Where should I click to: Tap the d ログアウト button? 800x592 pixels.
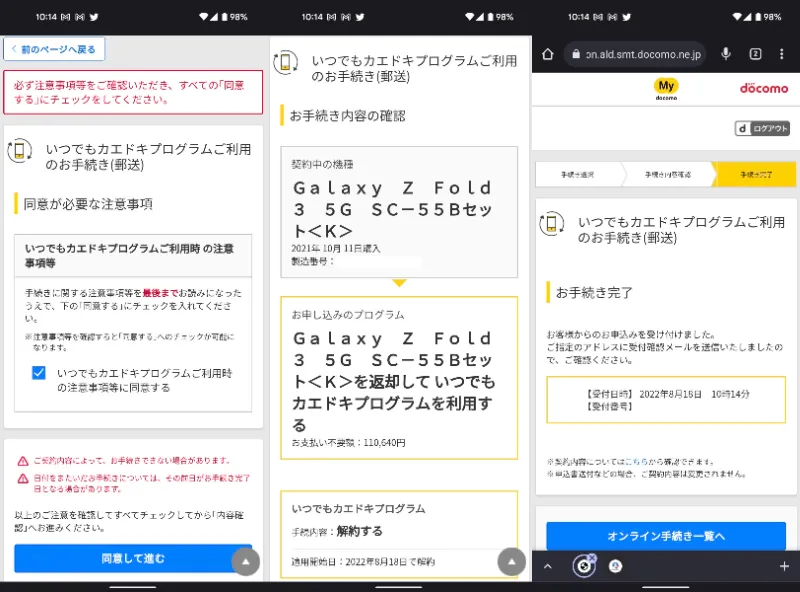click(762, 129)
